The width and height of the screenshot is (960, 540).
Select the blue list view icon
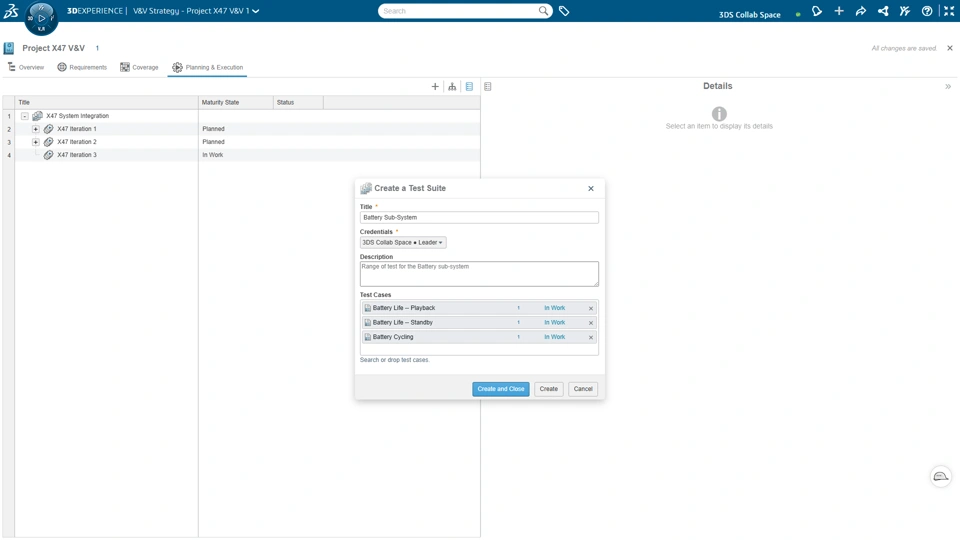point(469,86)
